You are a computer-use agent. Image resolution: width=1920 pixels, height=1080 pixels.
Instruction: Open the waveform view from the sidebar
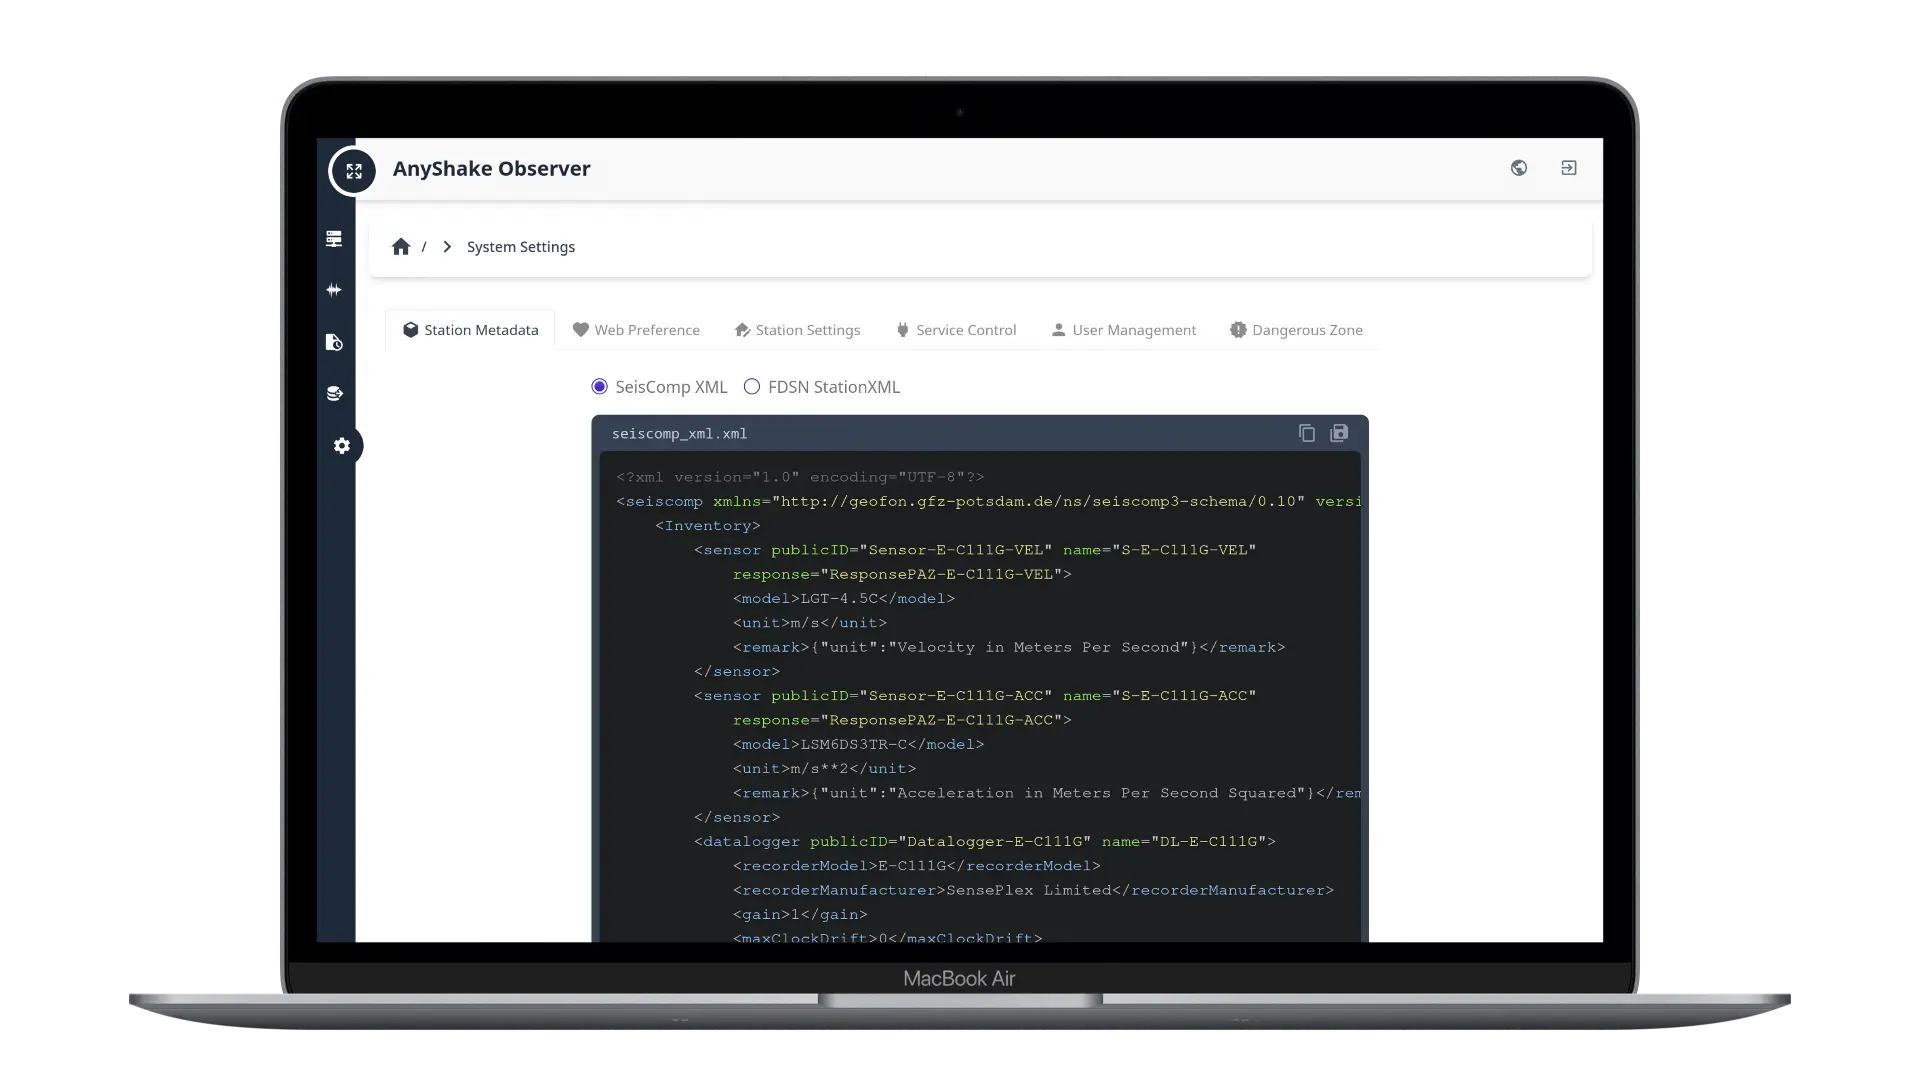(x=334, y=290)
